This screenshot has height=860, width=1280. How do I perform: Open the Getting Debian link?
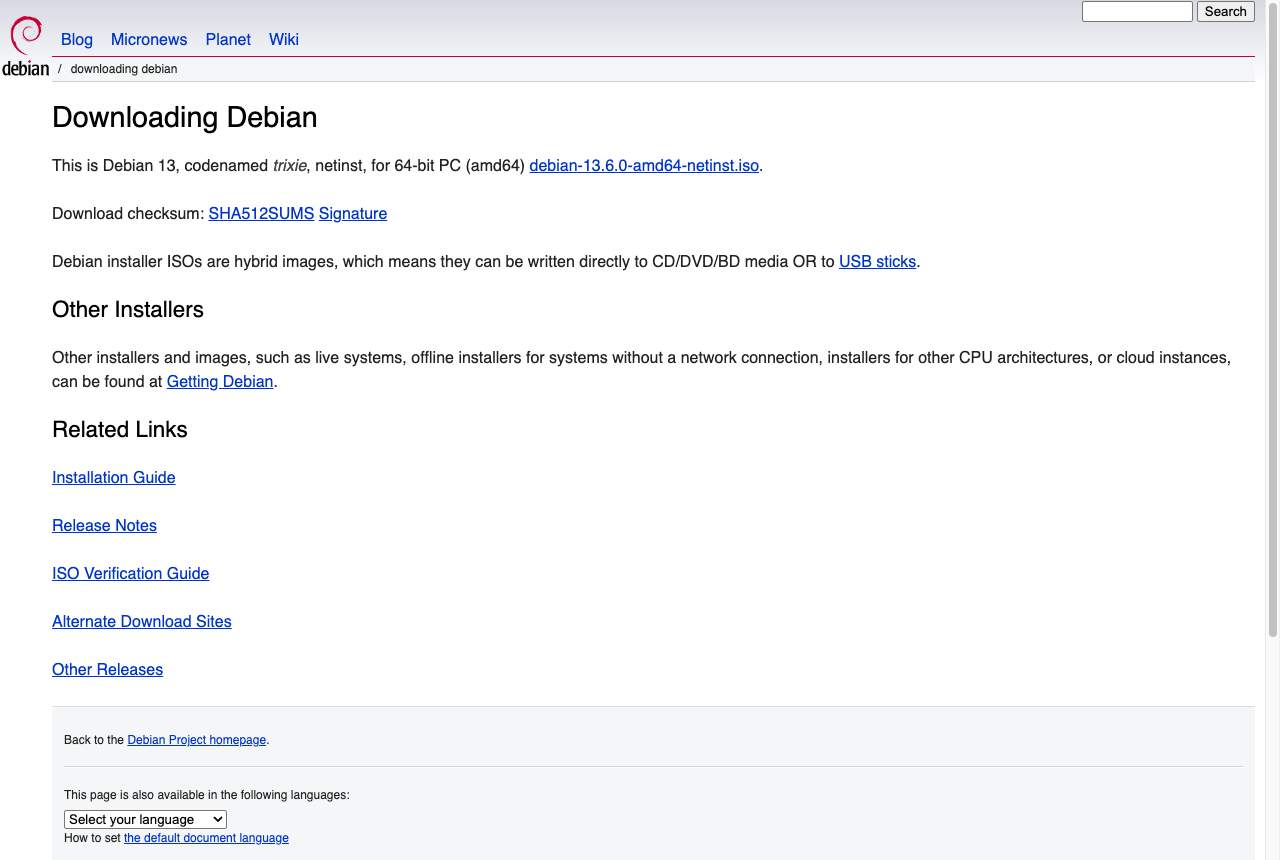click(x=220, y=381)
